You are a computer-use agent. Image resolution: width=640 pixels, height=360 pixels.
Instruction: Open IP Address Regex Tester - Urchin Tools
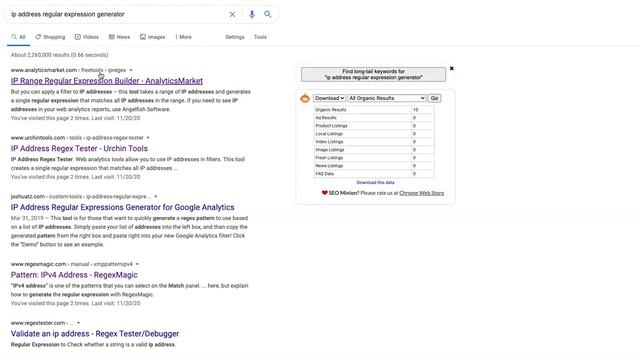[79, 149]
